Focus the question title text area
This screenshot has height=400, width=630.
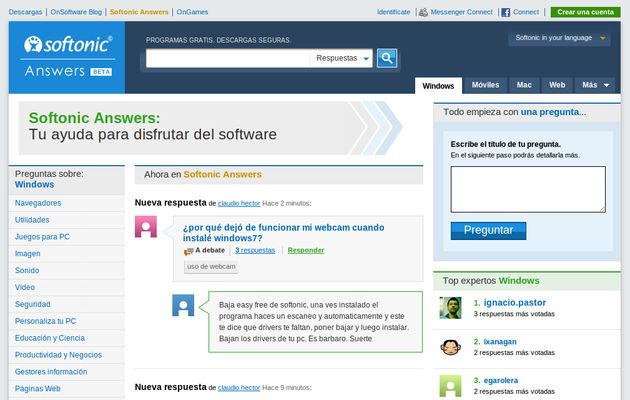[x=528, y=189]
